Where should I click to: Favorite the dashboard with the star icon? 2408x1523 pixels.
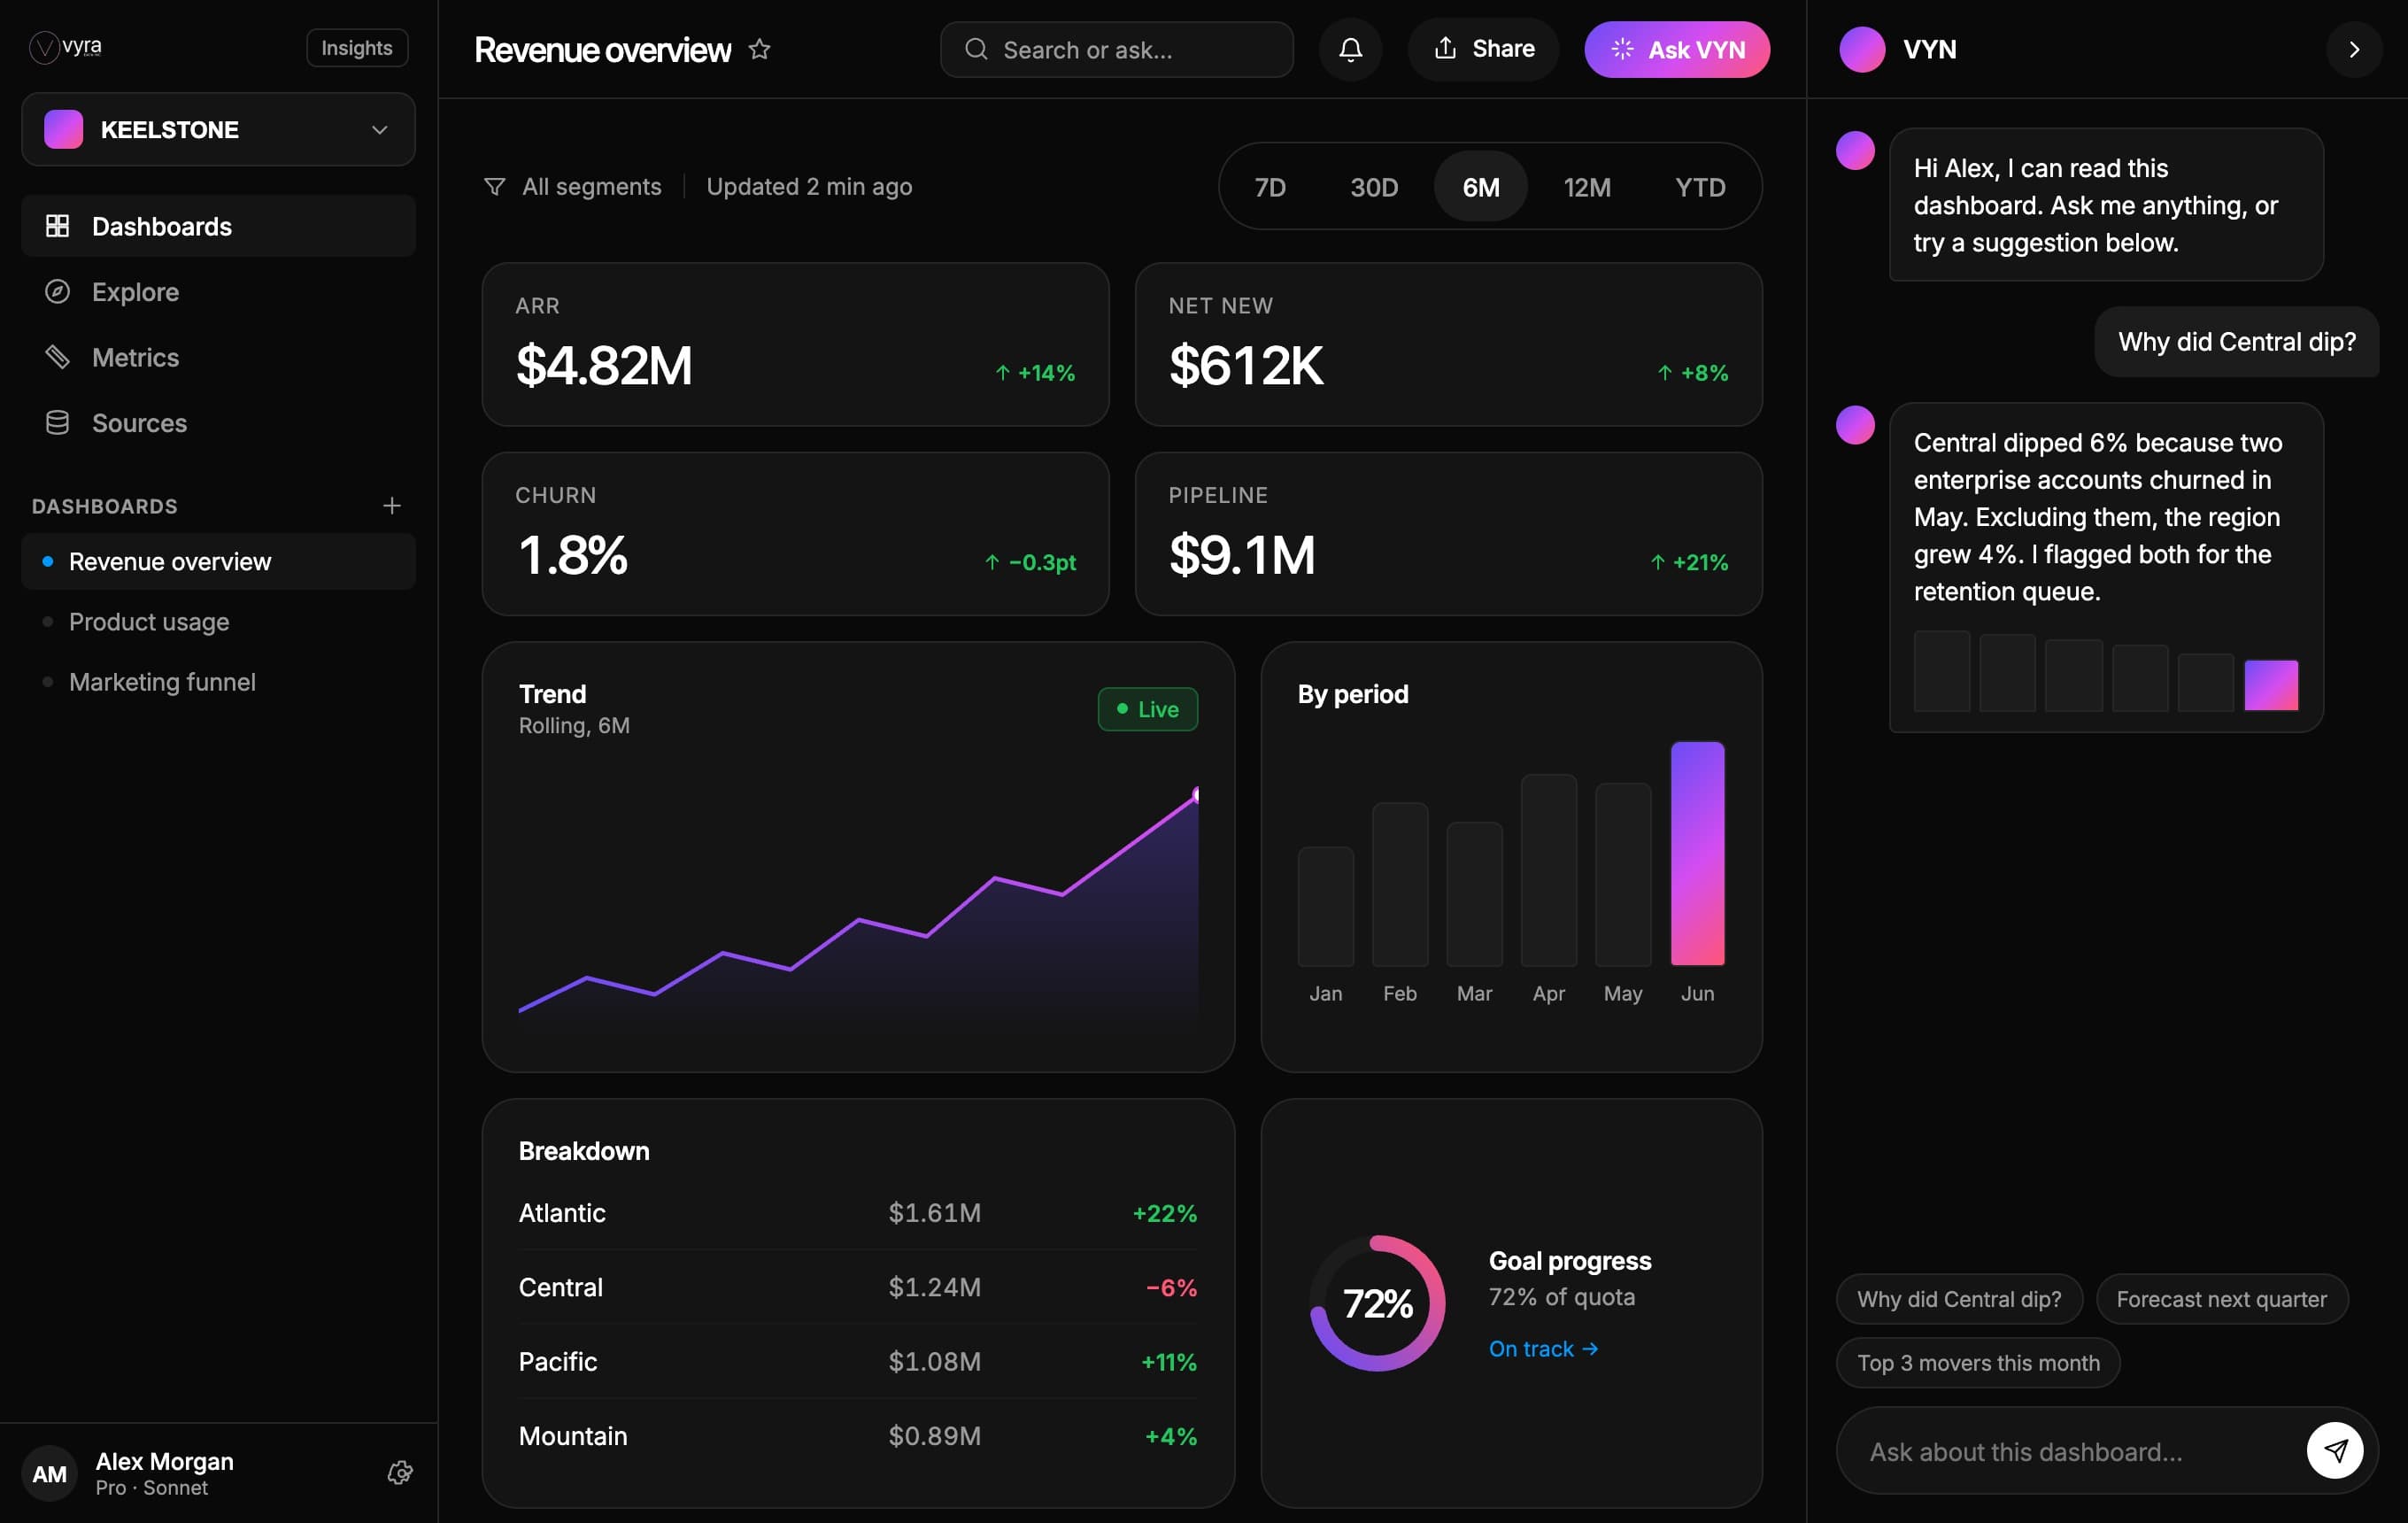760,49
